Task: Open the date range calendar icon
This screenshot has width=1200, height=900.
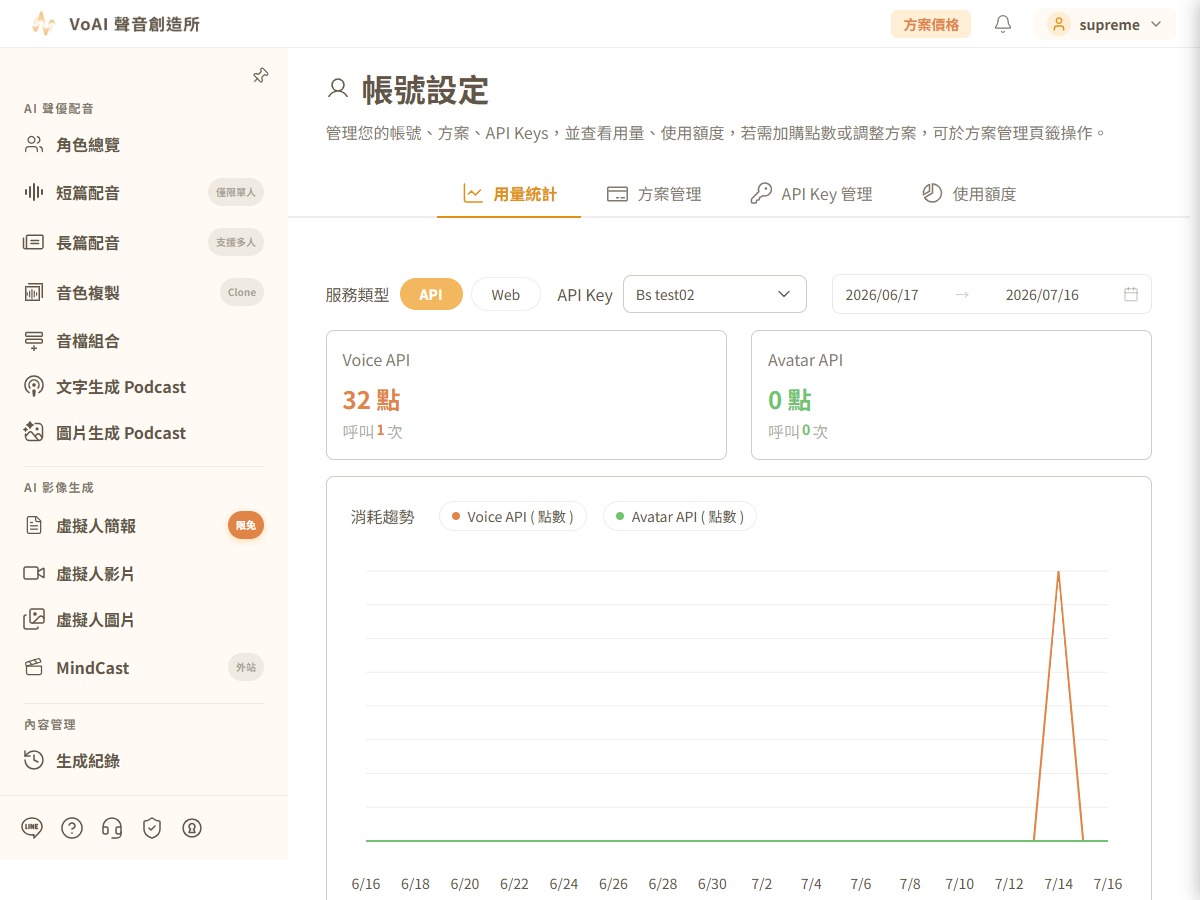Action: [x=1131, y=294]
